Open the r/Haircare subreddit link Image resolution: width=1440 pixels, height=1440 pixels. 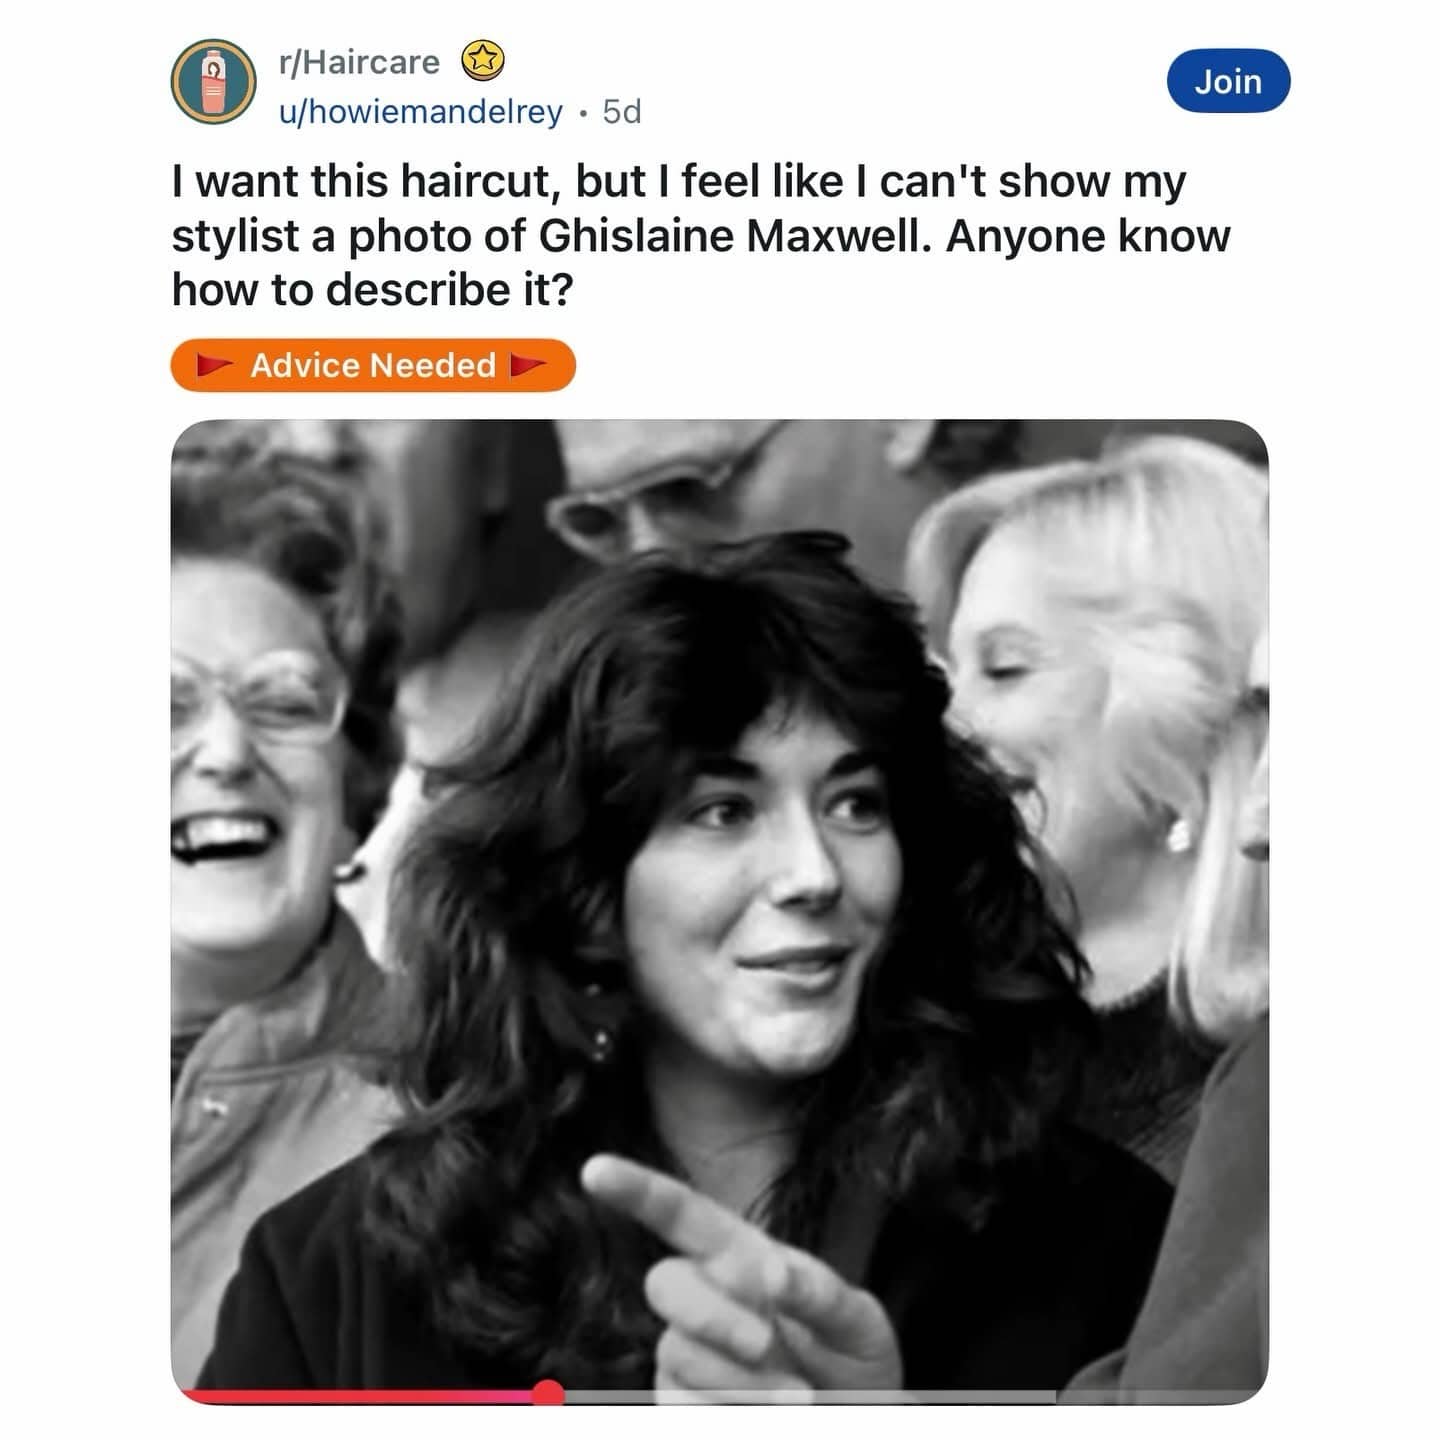click(359, 62)
